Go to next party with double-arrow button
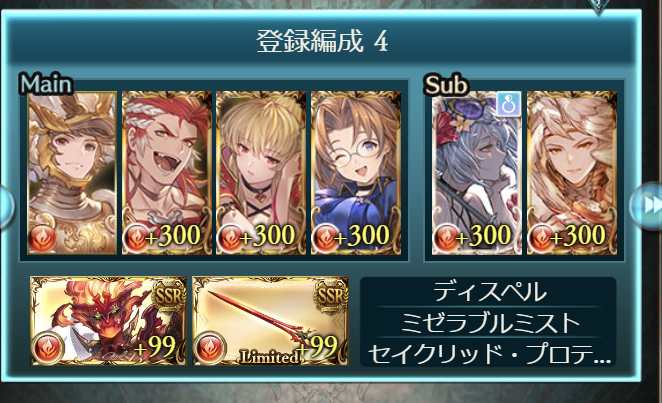 tap(647, 206)
